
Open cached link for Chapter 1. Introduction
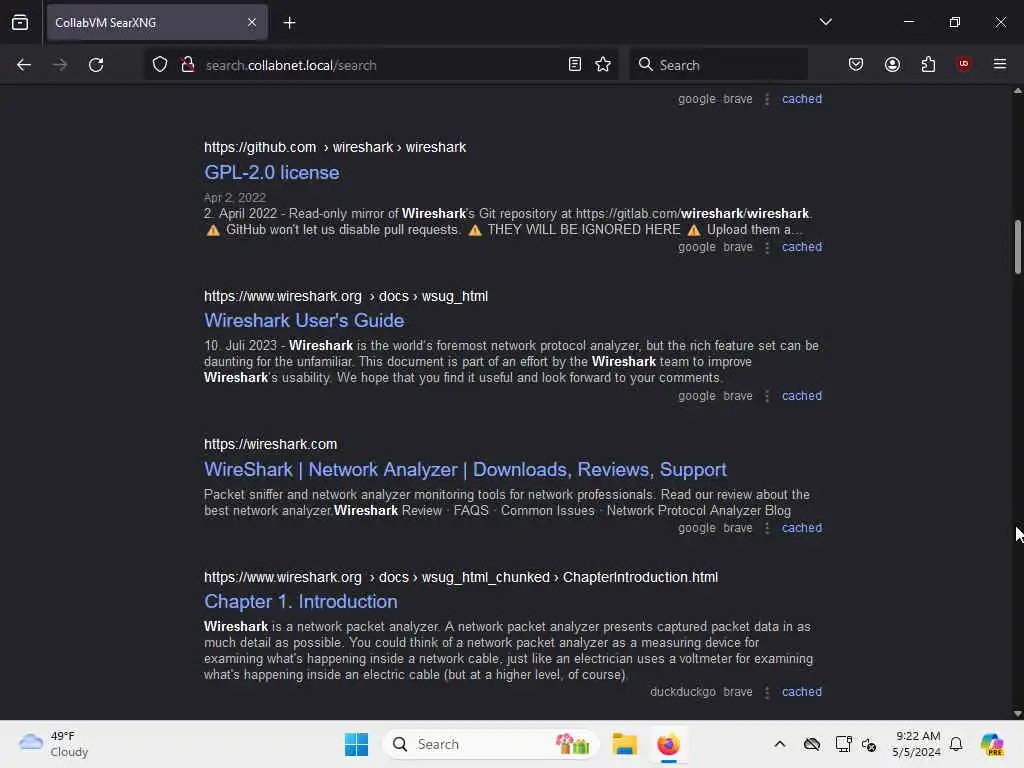click(x=802, y=692)
